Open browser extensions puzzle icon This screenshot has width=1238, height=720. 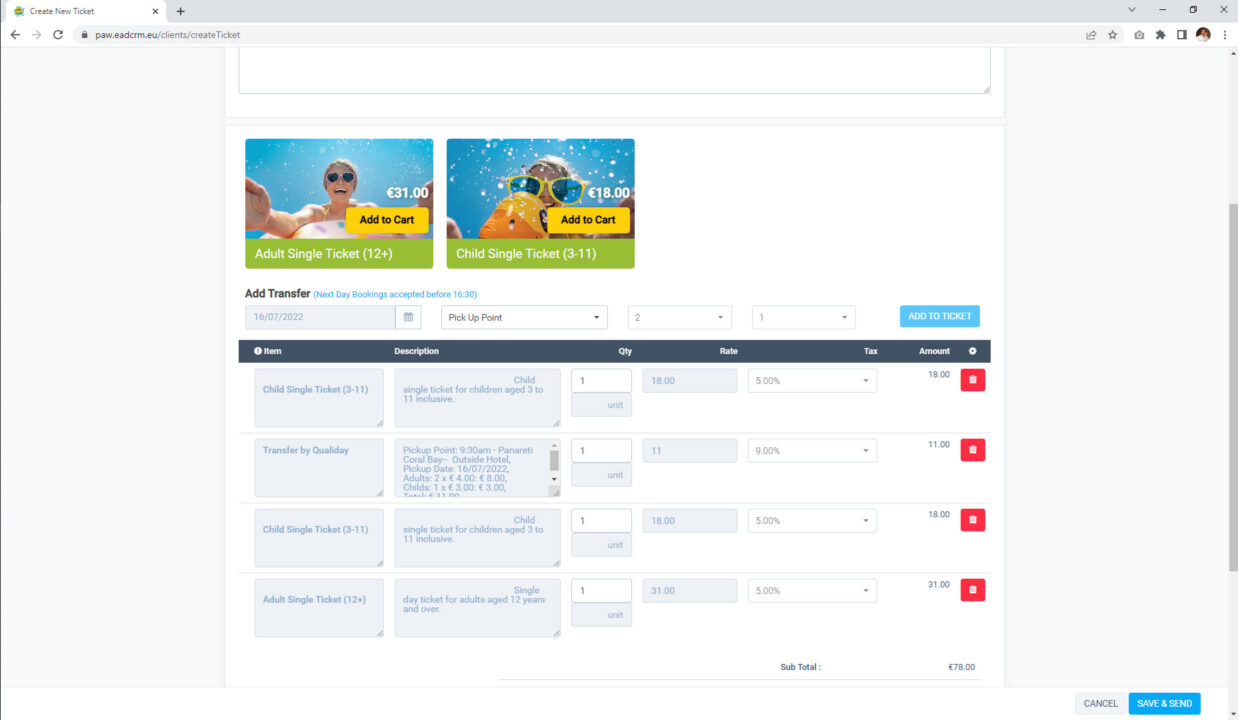pos(1160,34)
